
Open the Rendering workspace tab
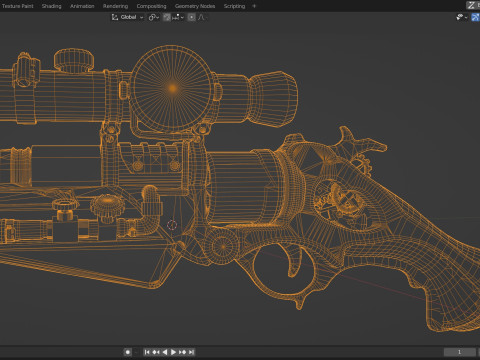point(115,6)
